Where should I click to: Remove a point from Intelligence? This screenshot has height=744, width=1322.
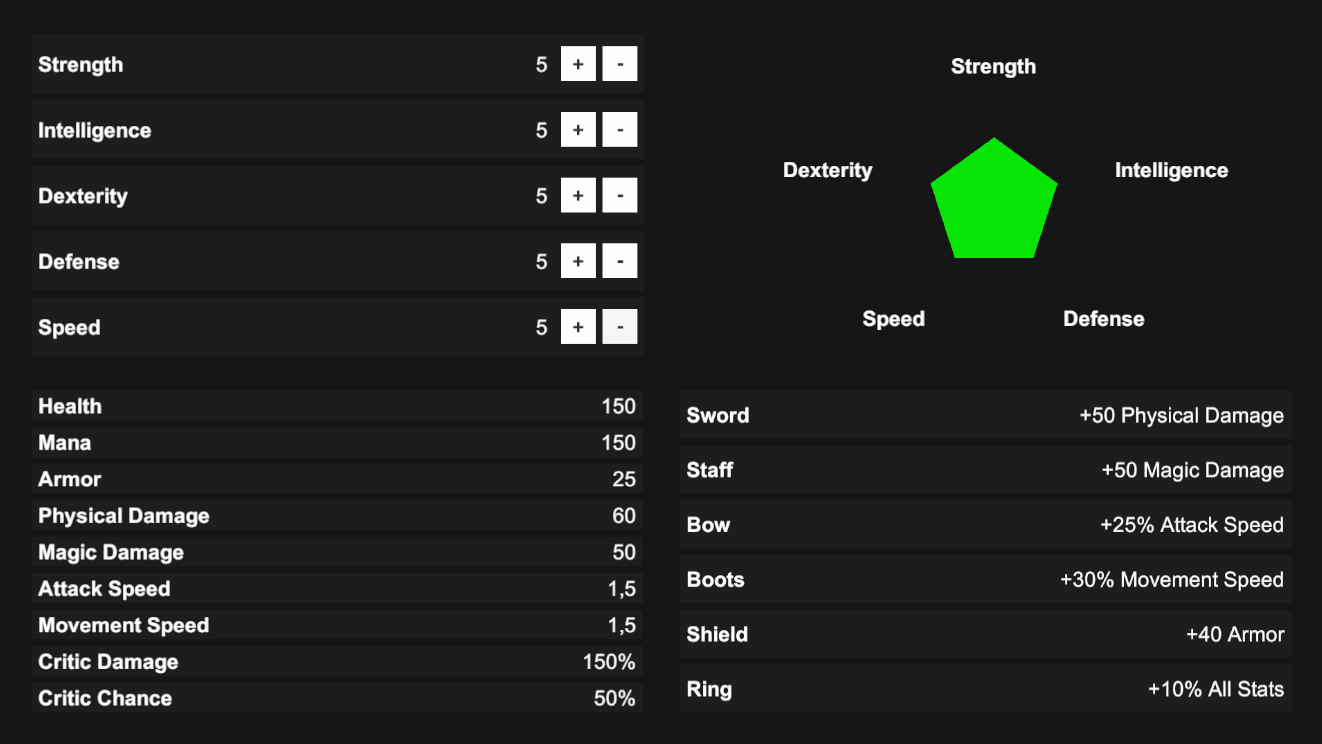tap(620, 130)
